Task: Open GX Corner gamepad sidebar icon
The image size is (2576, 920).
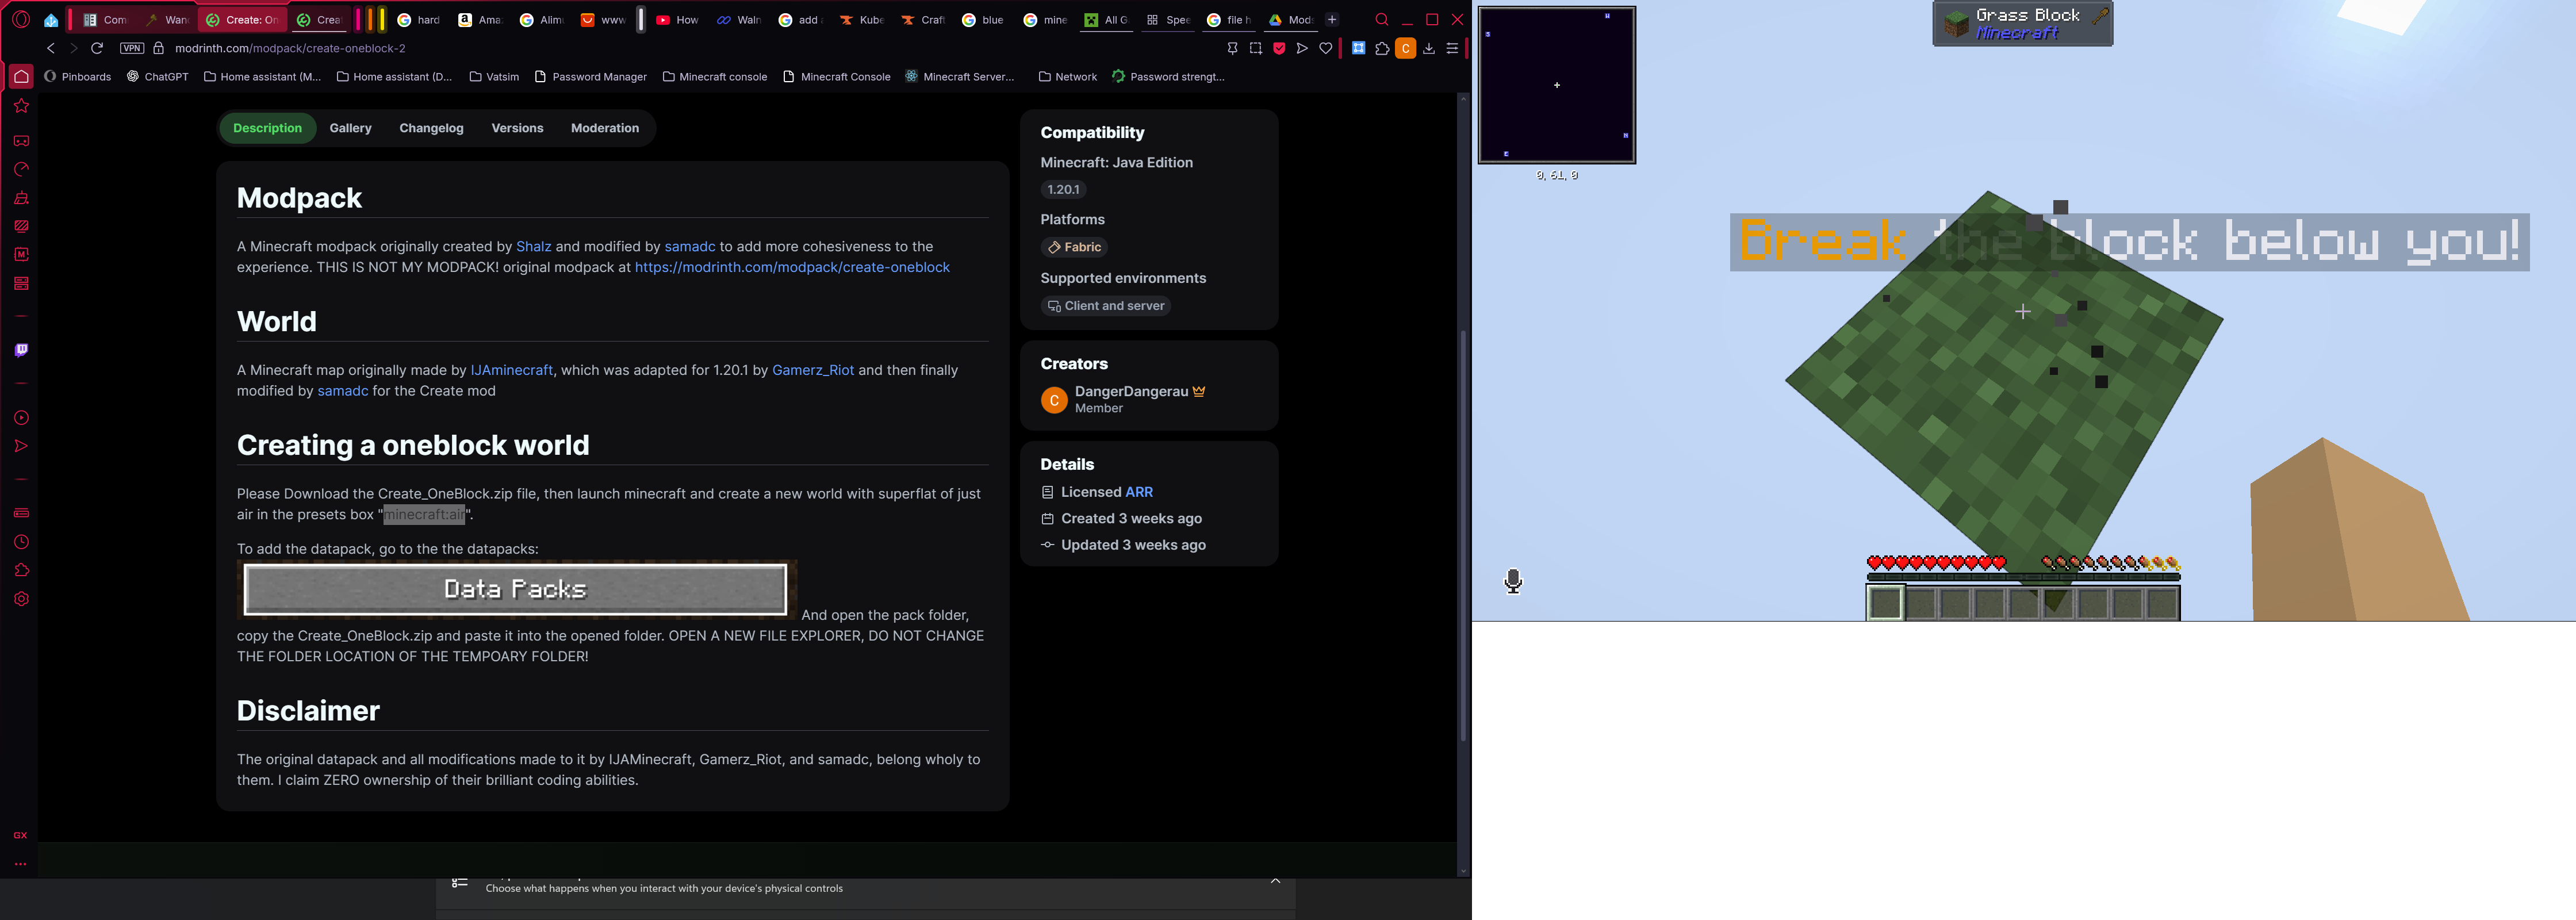Action: click(x=21, y=141)
